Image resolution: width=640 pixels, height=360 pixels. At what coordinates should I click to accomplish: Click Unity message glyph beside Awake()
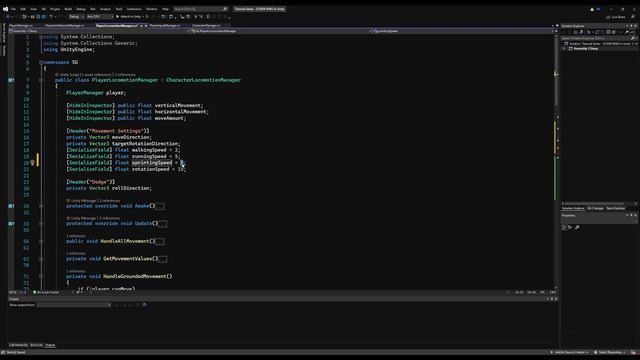11,206
